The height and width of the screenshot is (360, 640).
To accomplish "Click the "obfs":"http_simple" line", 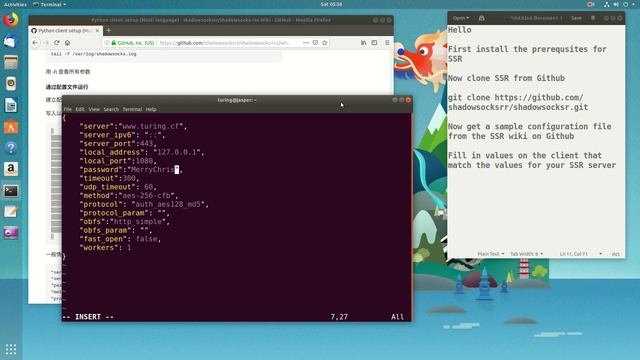I will [x=124, y=222].
